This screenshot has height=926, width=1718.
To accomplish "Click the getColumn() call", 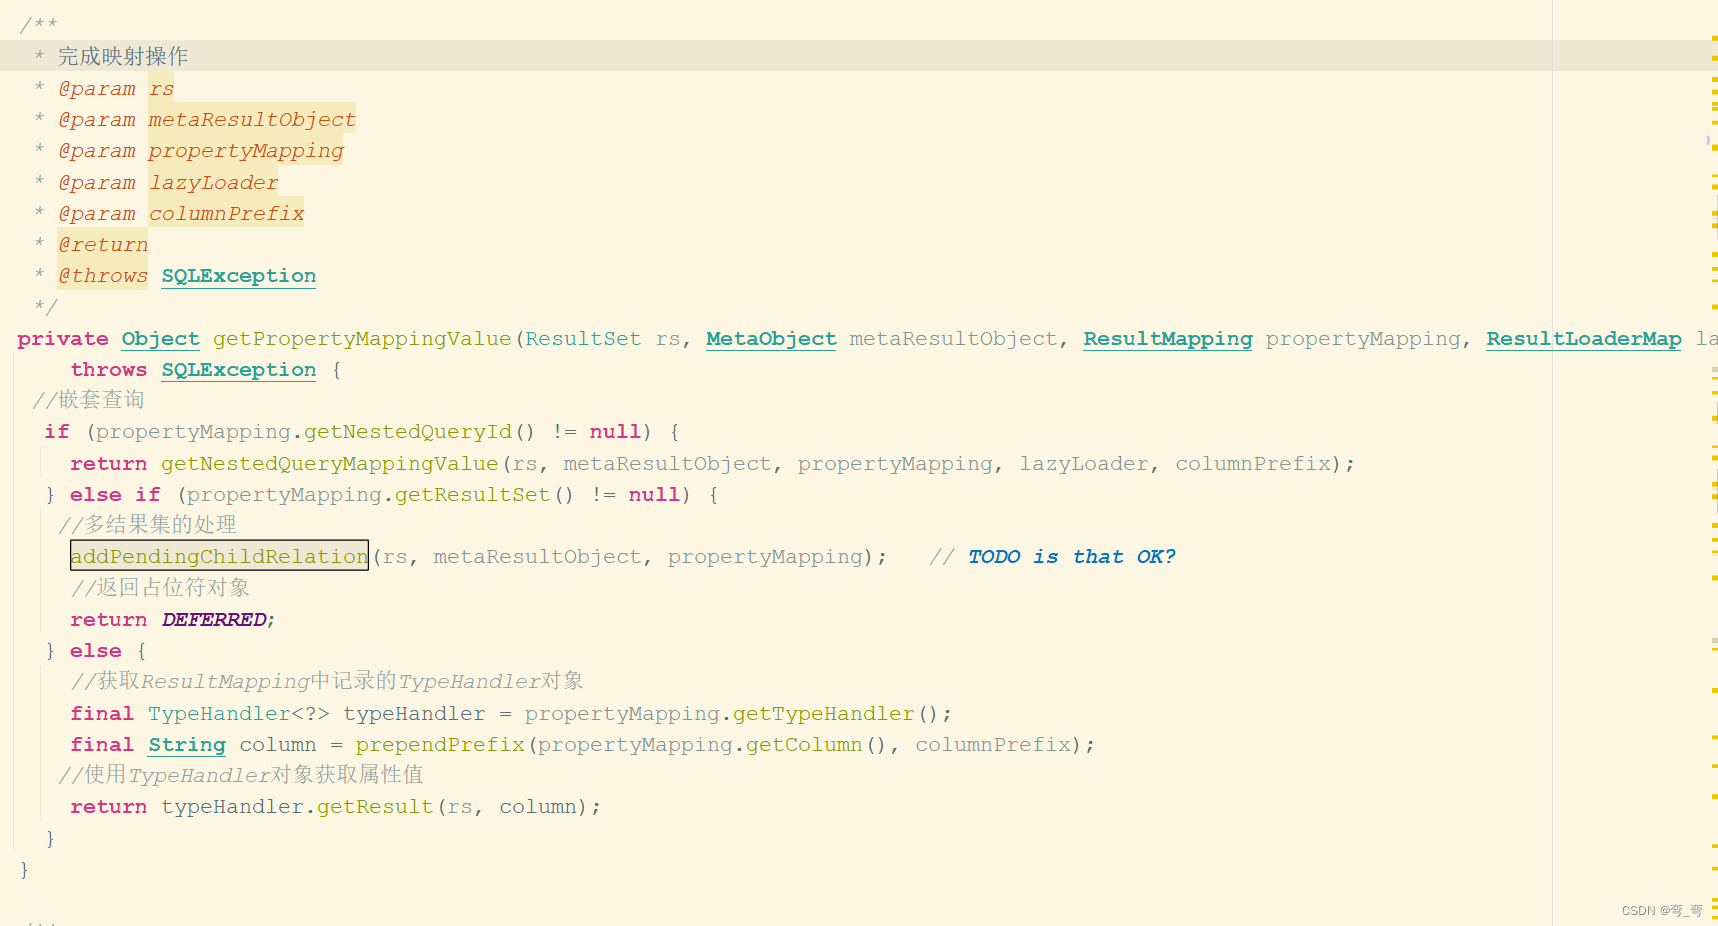I will pos(816,745).
